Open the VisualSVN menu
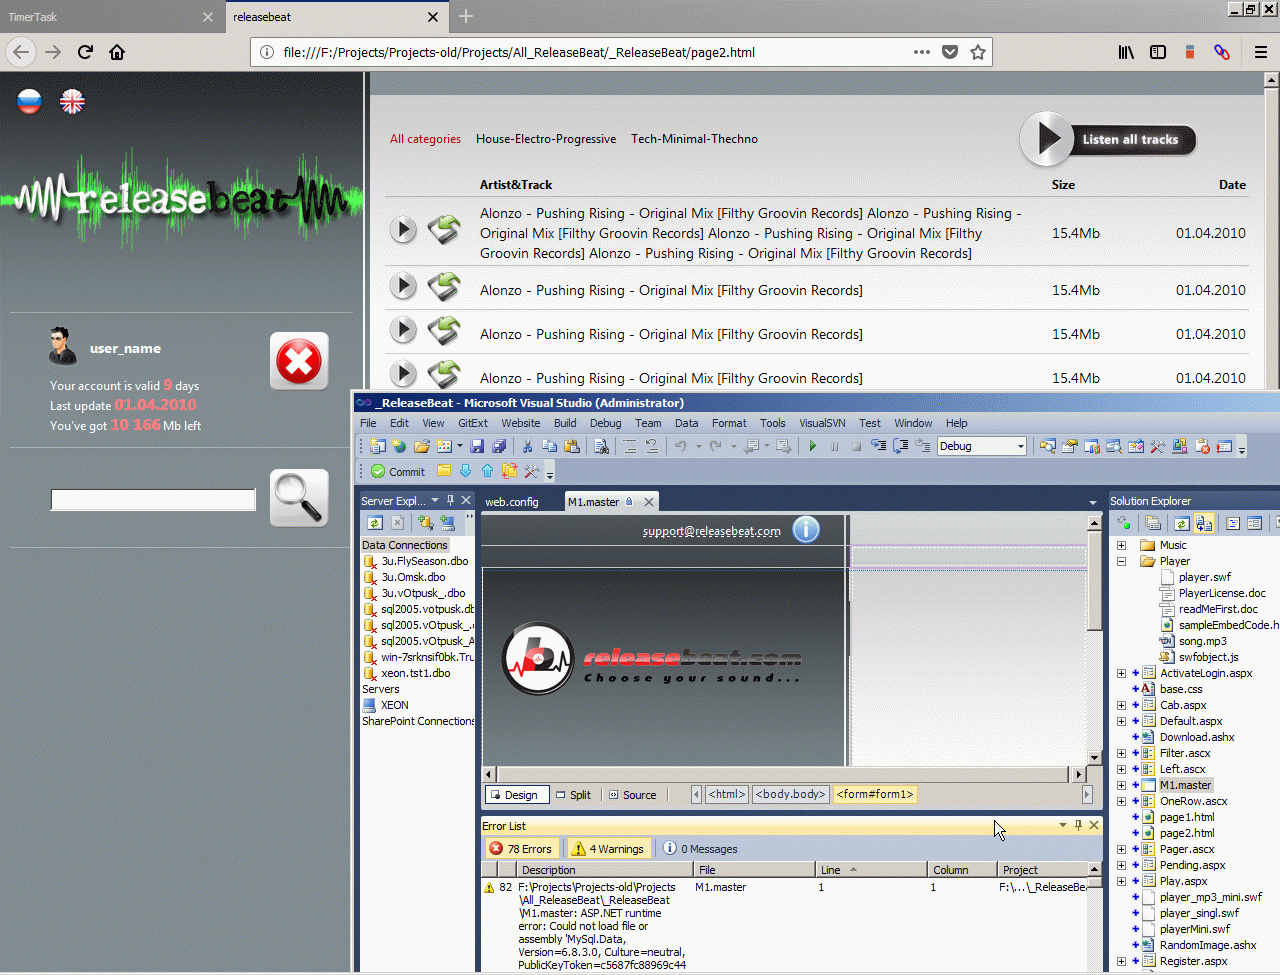 pyautogui.click(x=822, y=423)
